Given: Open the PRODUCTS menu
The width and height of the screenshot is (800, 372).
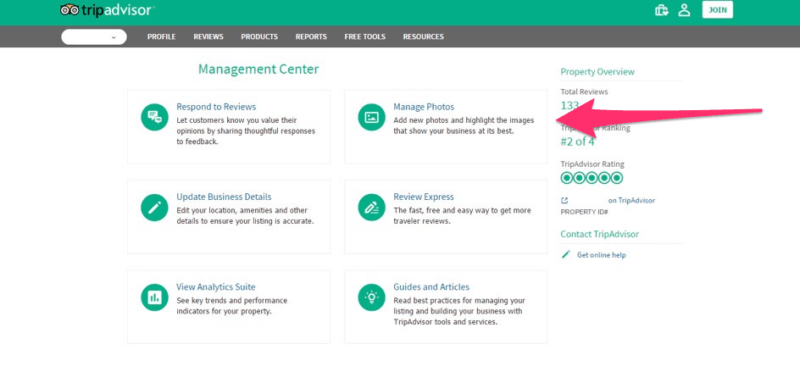Looking at the screenshot, I should point(259,37).
